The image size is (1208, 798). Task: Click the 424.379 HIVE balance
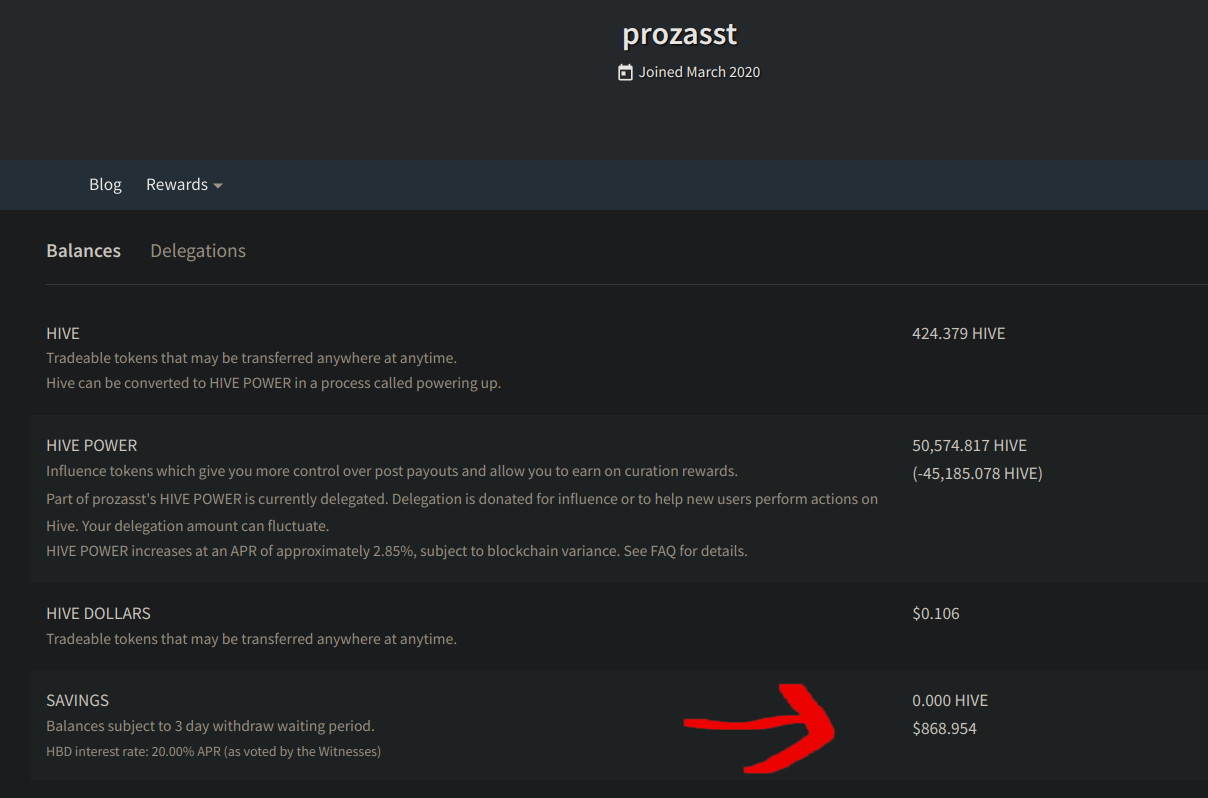[958, 333]
